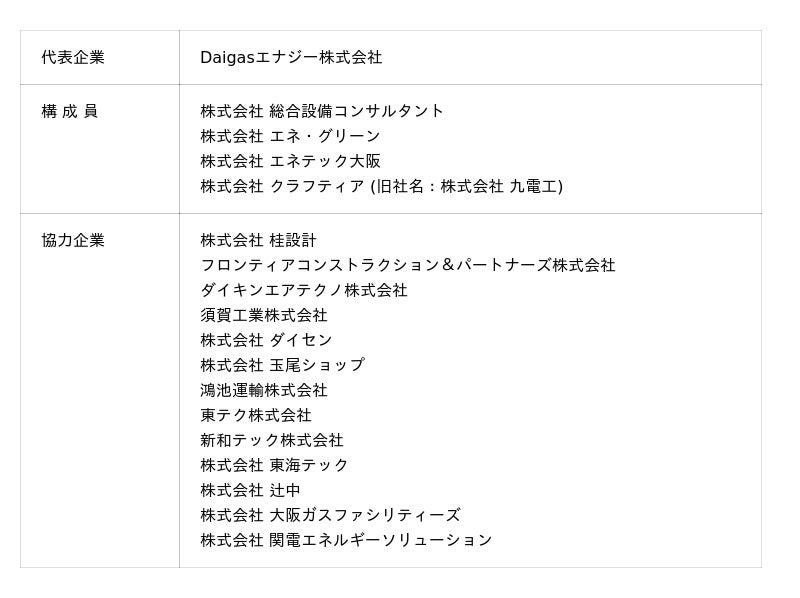Click the 株式会社 東海テック entry
This screenshot has width=800, height=598.
[x=274, y=465]
